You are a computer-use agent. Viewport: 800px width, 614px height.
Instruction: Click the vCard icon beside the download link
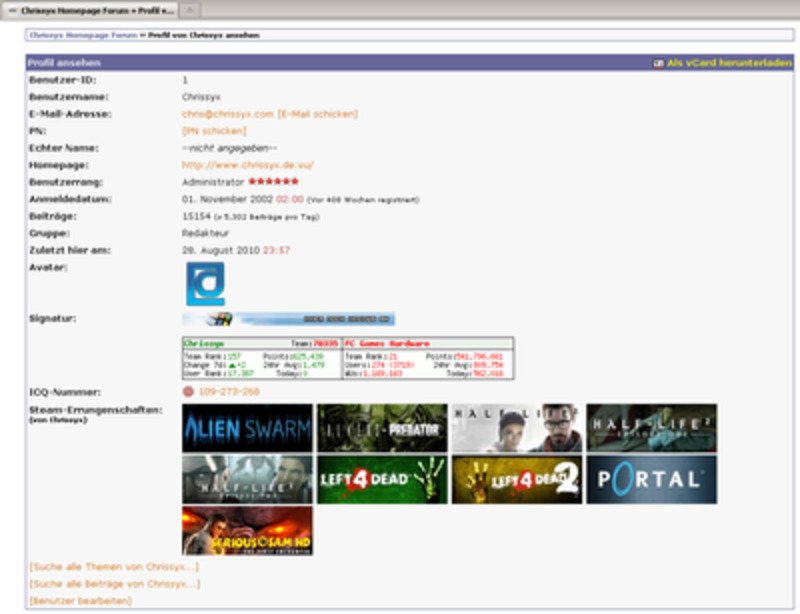pyautogui.click(x=659, y=63)
